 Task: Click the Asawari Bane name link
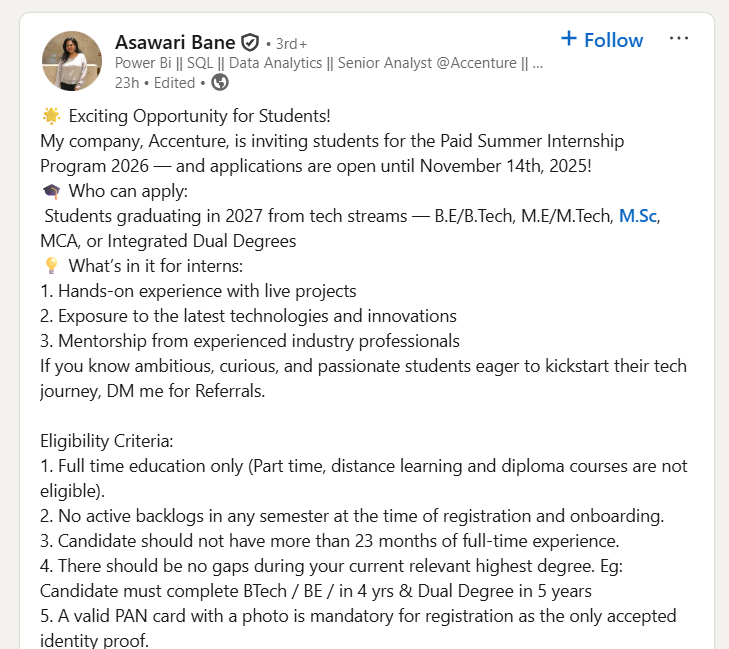(x=175, y=42)
